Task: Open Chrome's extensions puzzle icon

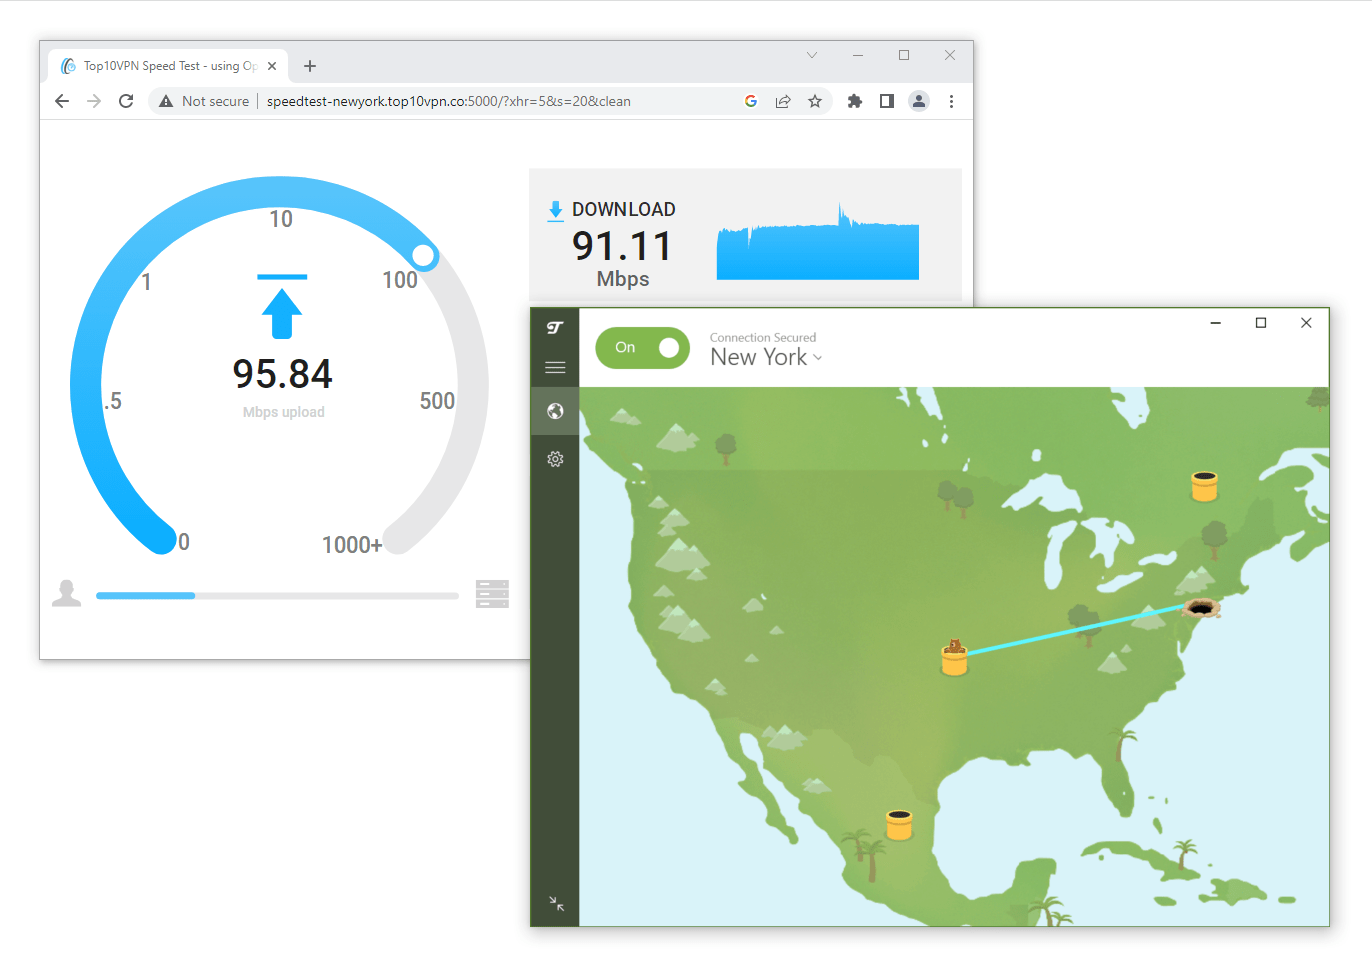Action: [854, 101]
